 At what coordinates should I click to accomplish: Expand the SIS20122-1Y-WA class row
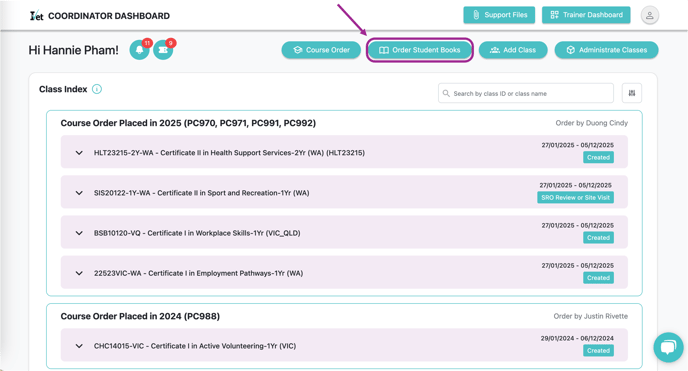click(x=79, y=193)
